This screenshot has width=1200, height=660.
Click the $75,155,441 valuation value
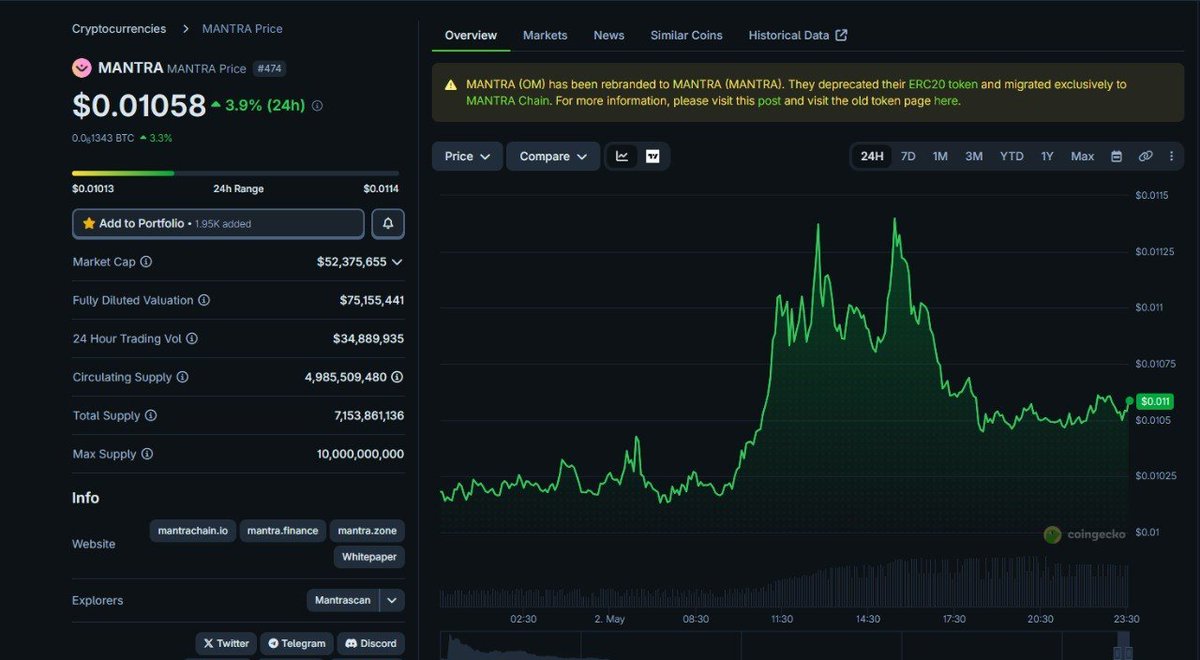click(372, 300)
